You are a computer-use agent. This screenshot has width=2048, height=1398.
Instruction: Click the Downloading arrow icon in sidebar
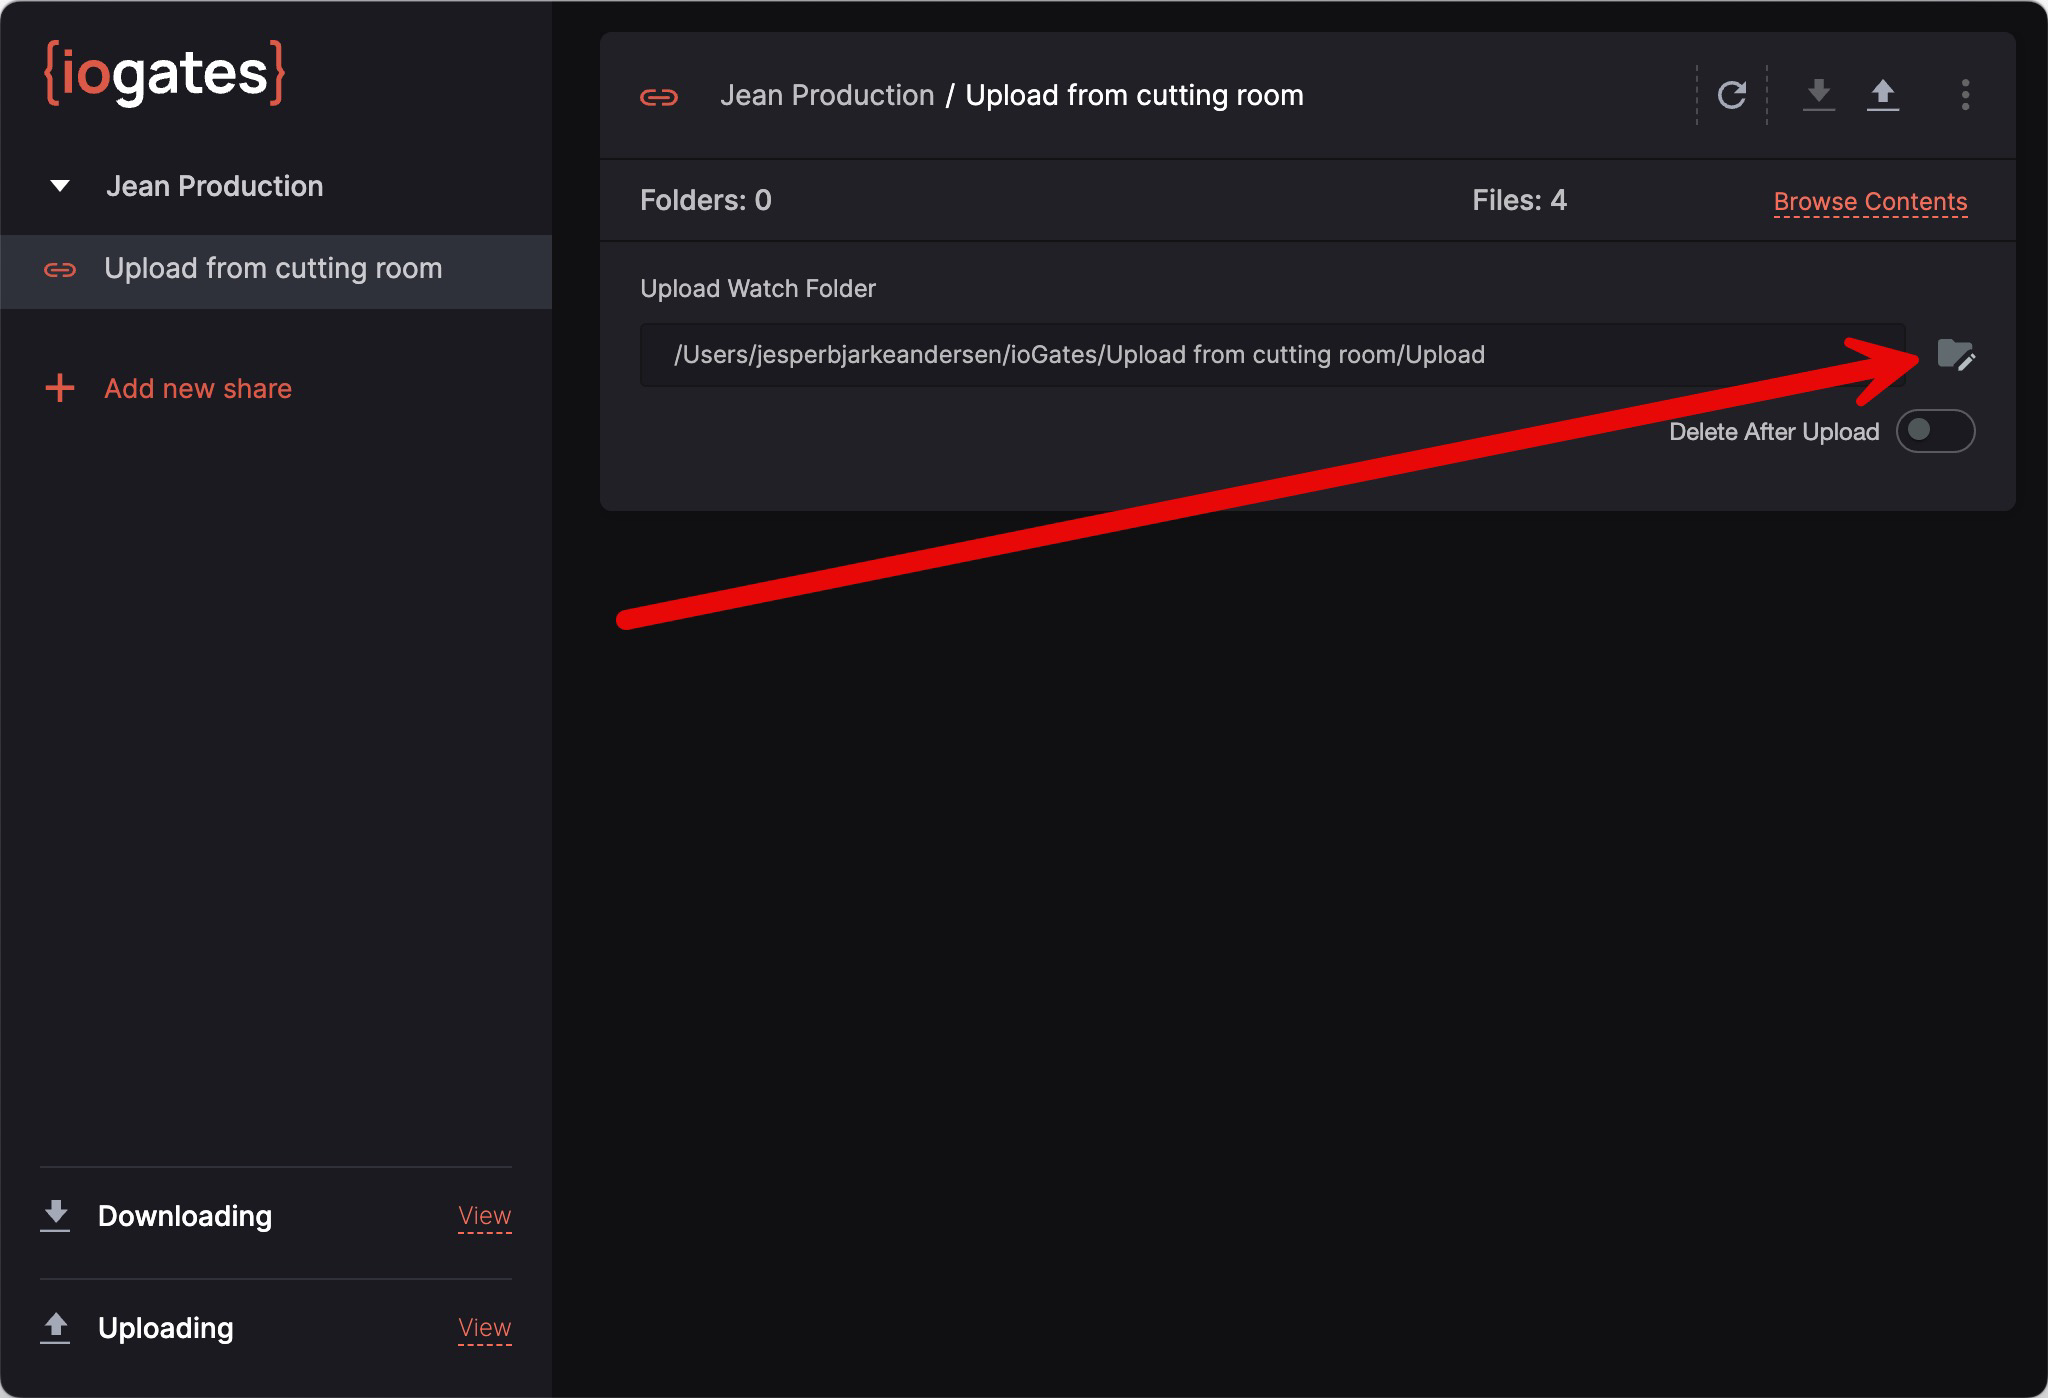point(56,1215)
